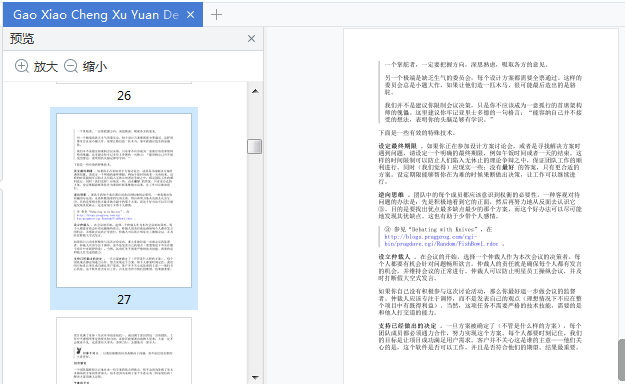
Task: Open a new tab with the plus icon
Action: [216, 15]
